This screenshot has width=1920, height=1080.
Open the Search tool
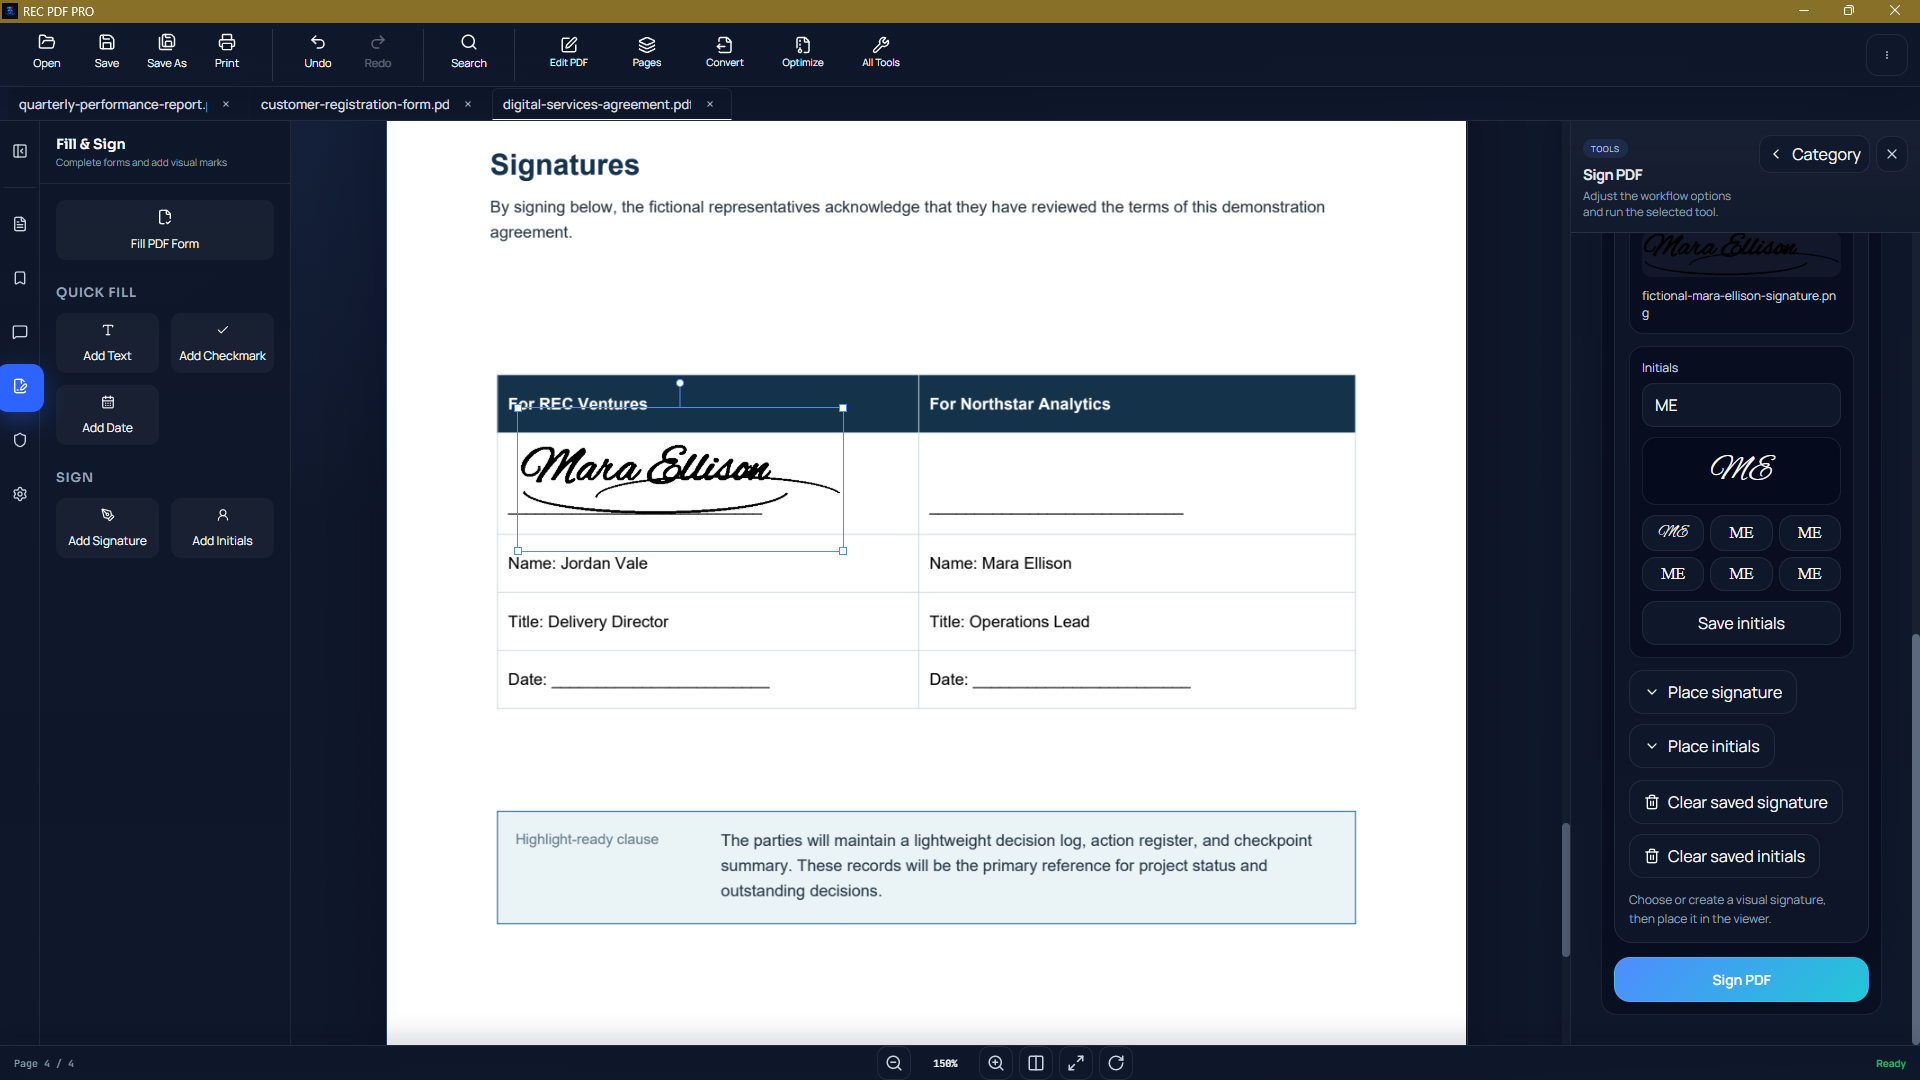point(469,52)
